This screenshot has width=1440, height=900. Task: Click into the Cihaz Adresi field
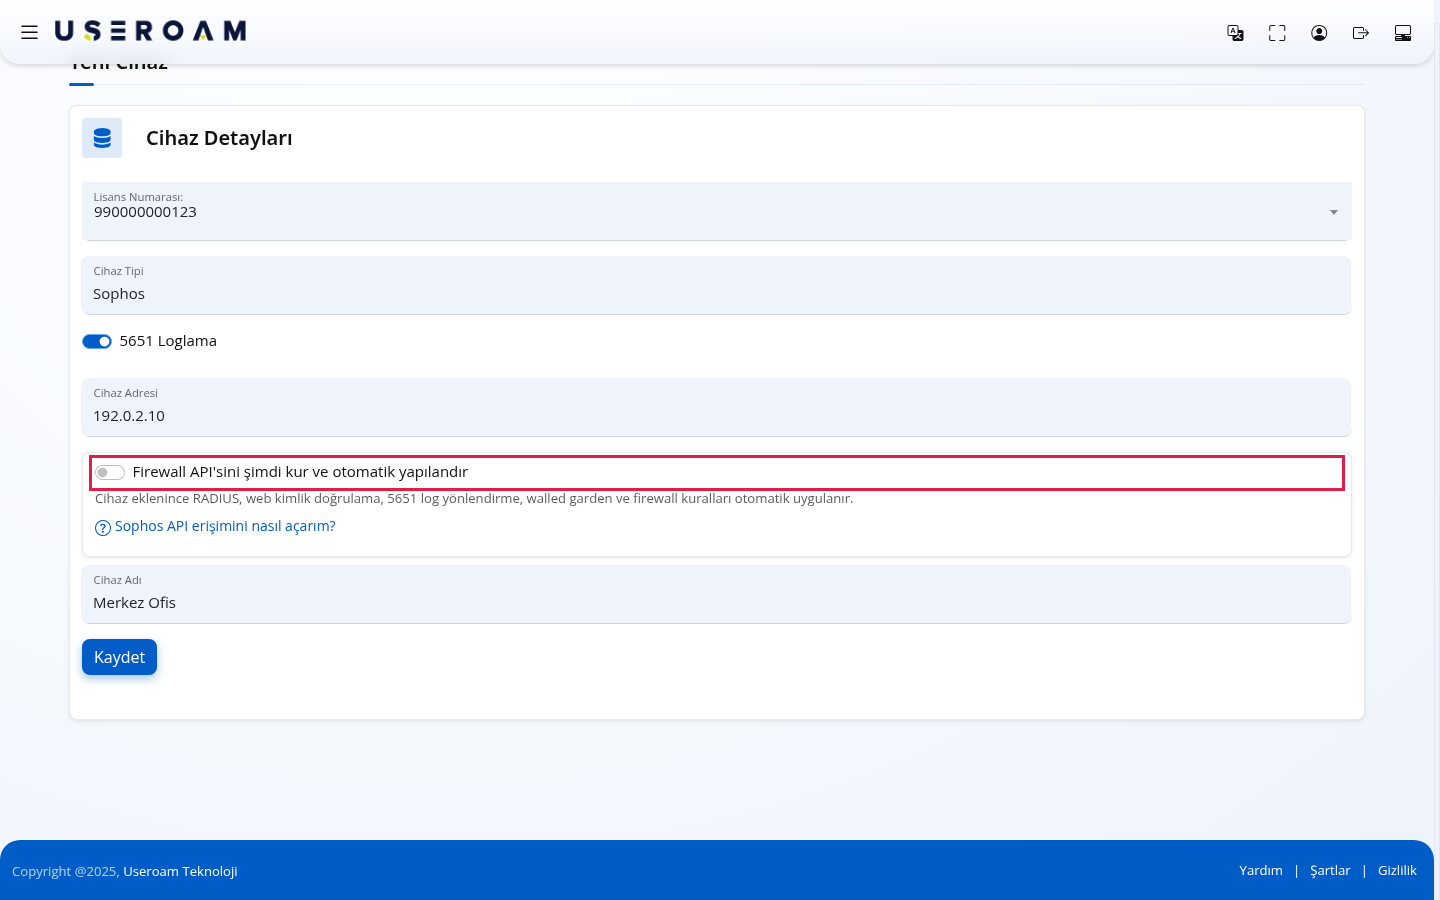716,407
